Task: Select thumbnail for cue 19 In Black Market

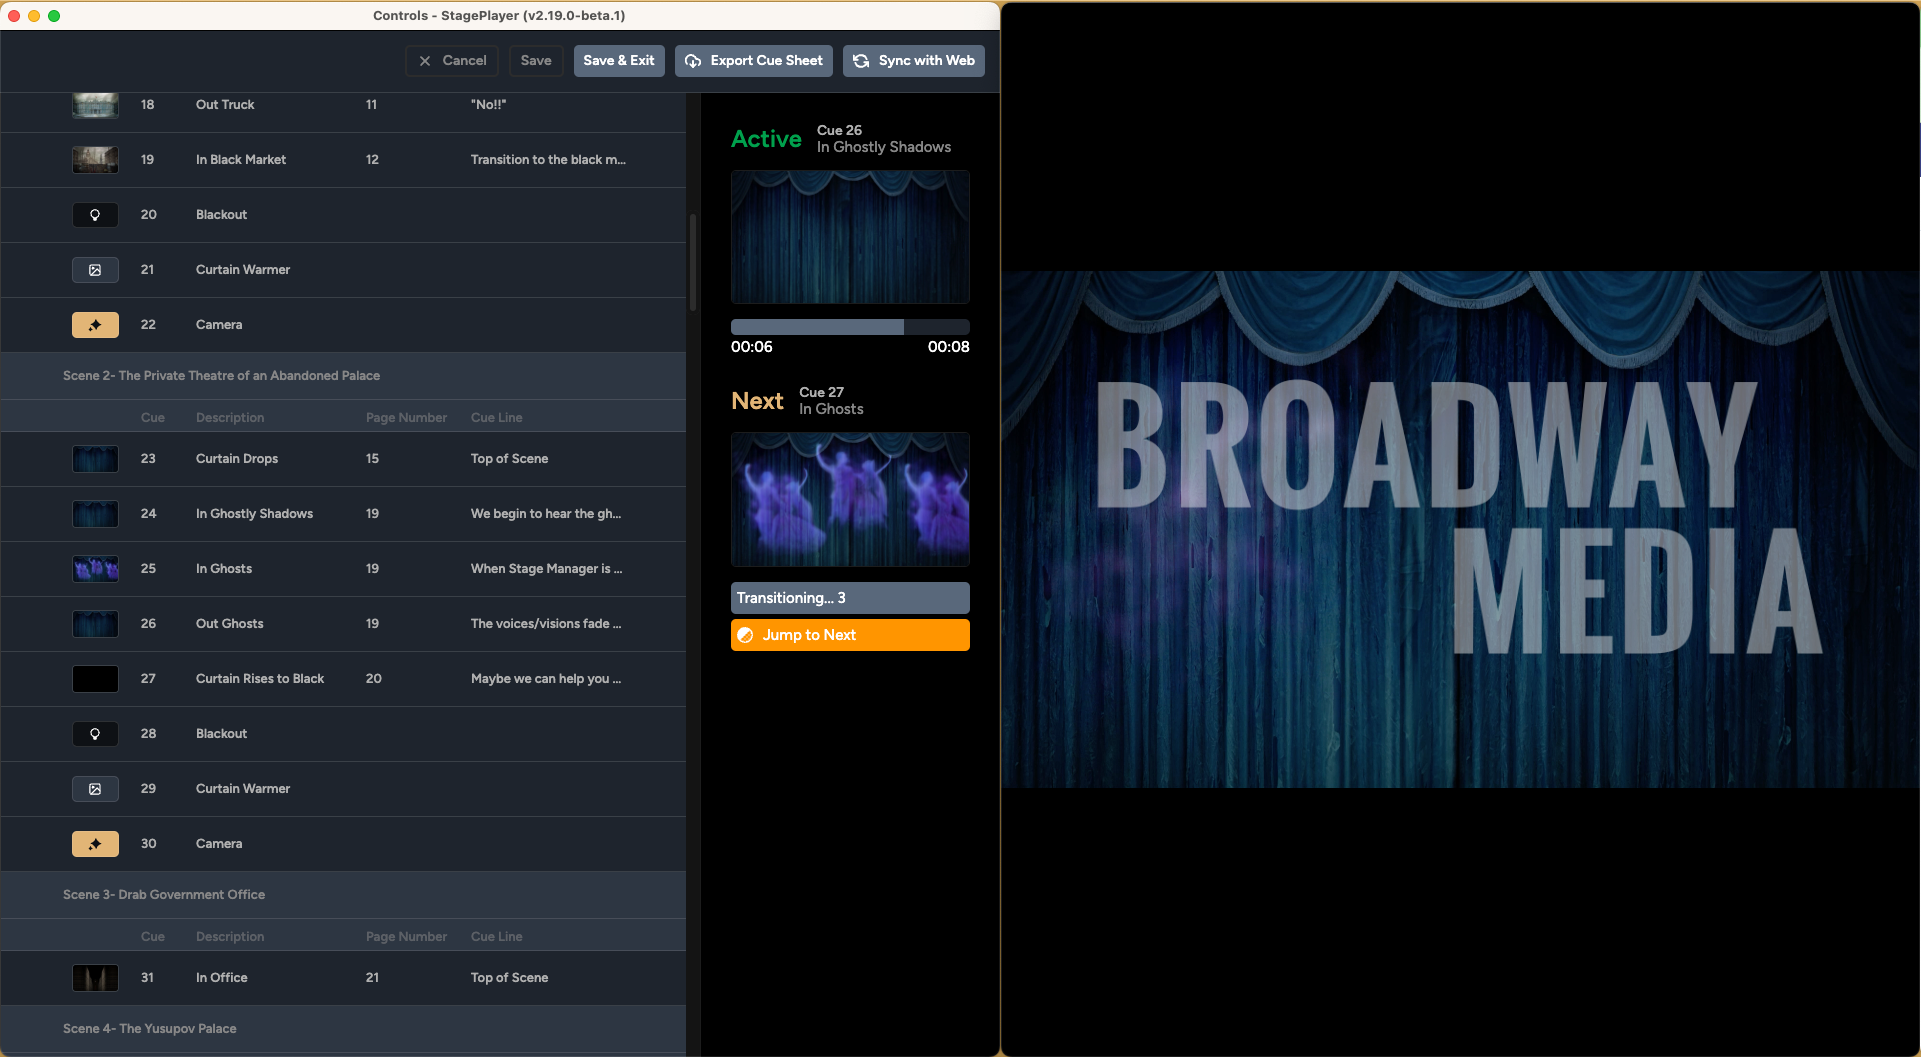Action: coord(95,160)
